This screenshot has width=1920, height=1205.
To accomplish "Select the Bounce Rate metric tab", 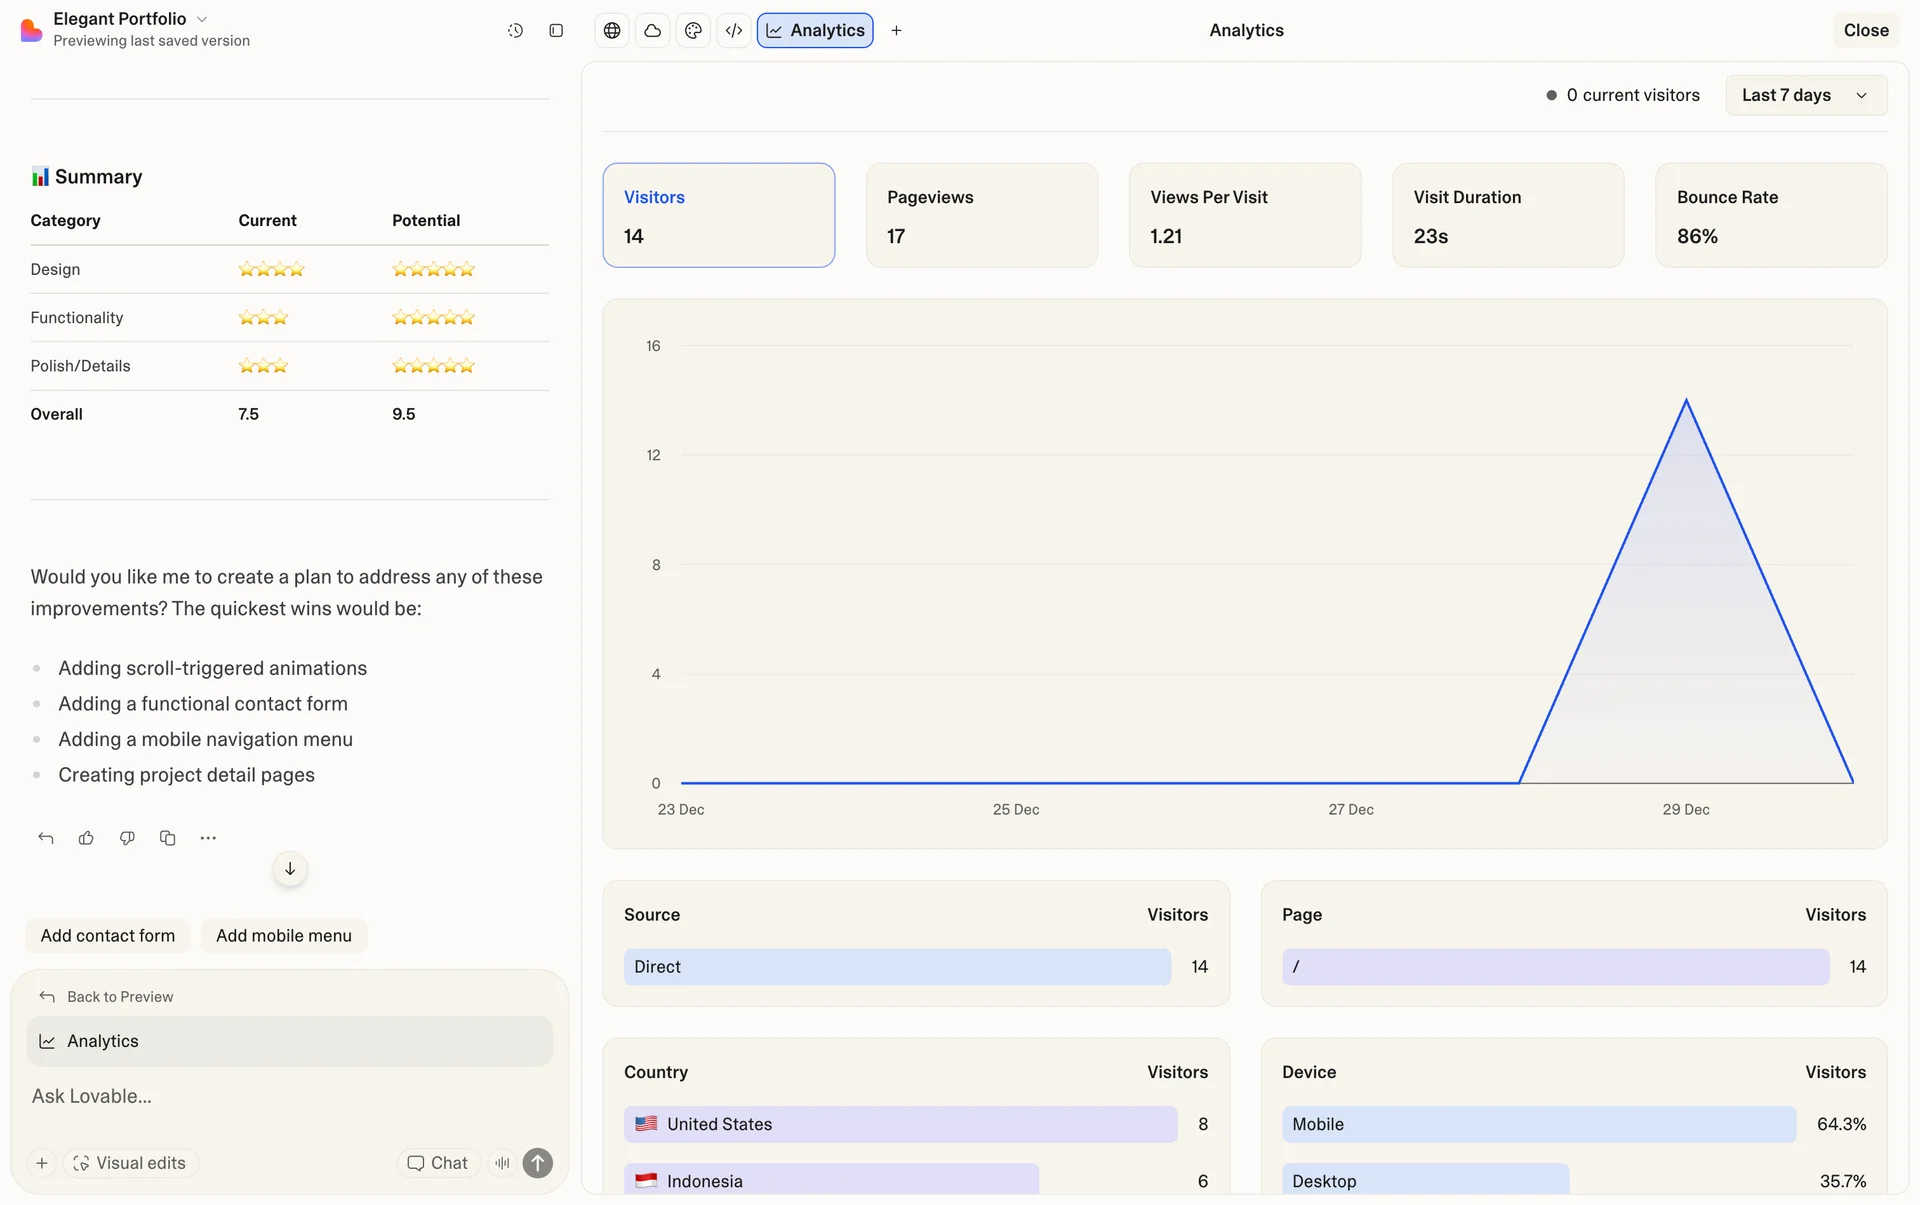I will click(1770, 215).
